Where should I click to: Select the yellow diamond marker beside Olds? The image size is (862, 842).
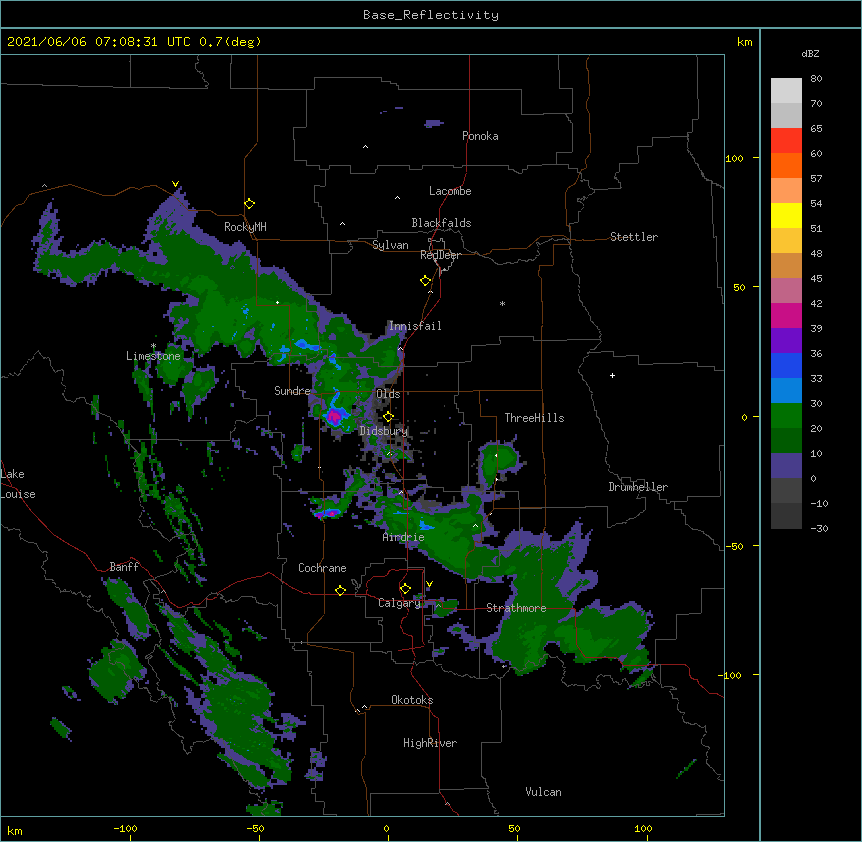(x=388, y=417)
